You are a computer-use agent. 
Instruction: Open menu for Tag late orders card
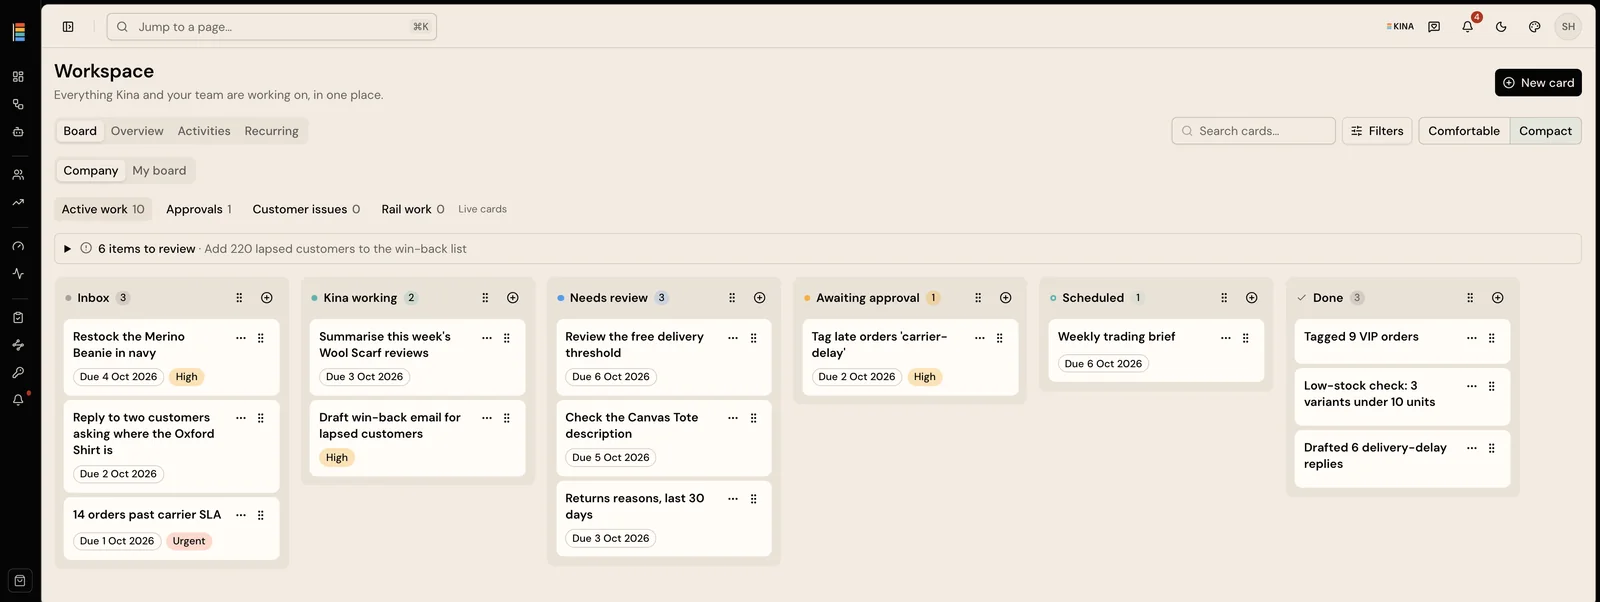[980, 338]
